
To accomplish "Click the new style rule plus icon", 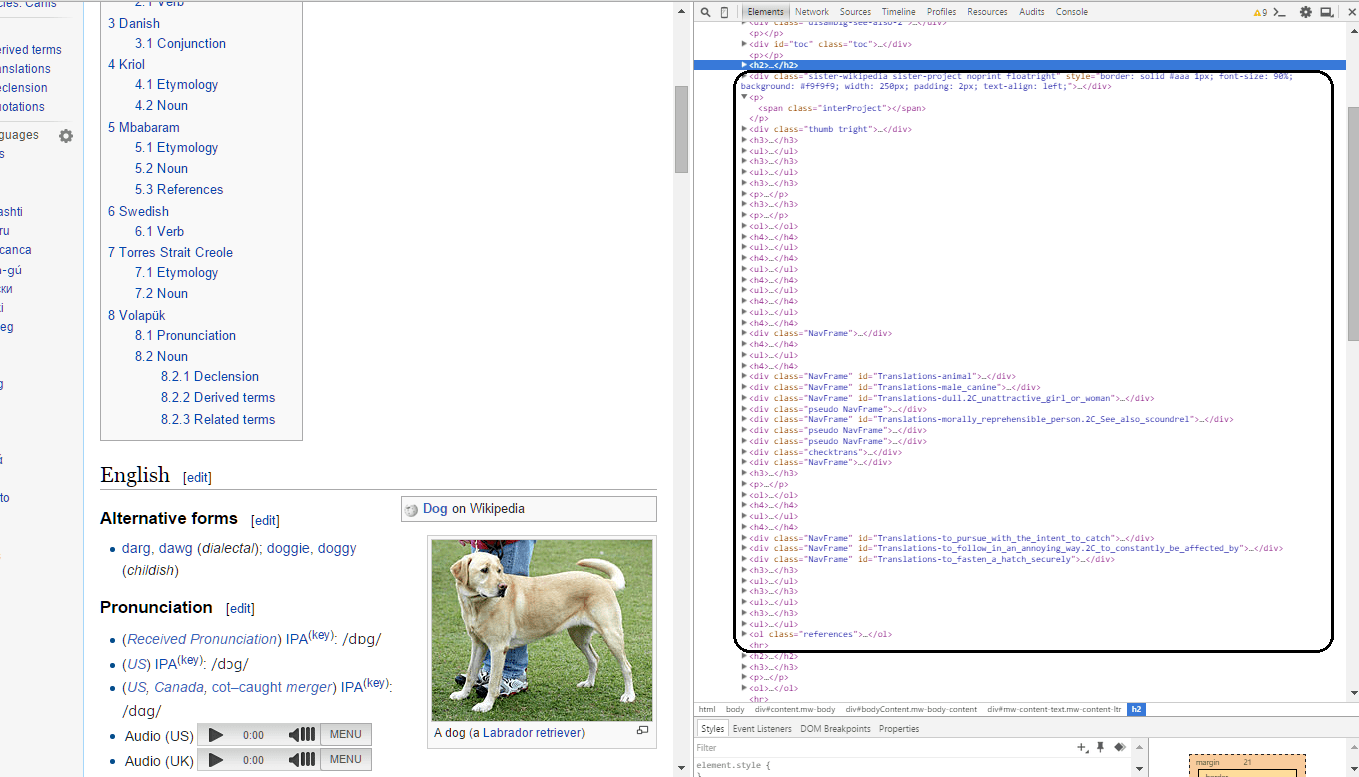I will point(1081,747).
